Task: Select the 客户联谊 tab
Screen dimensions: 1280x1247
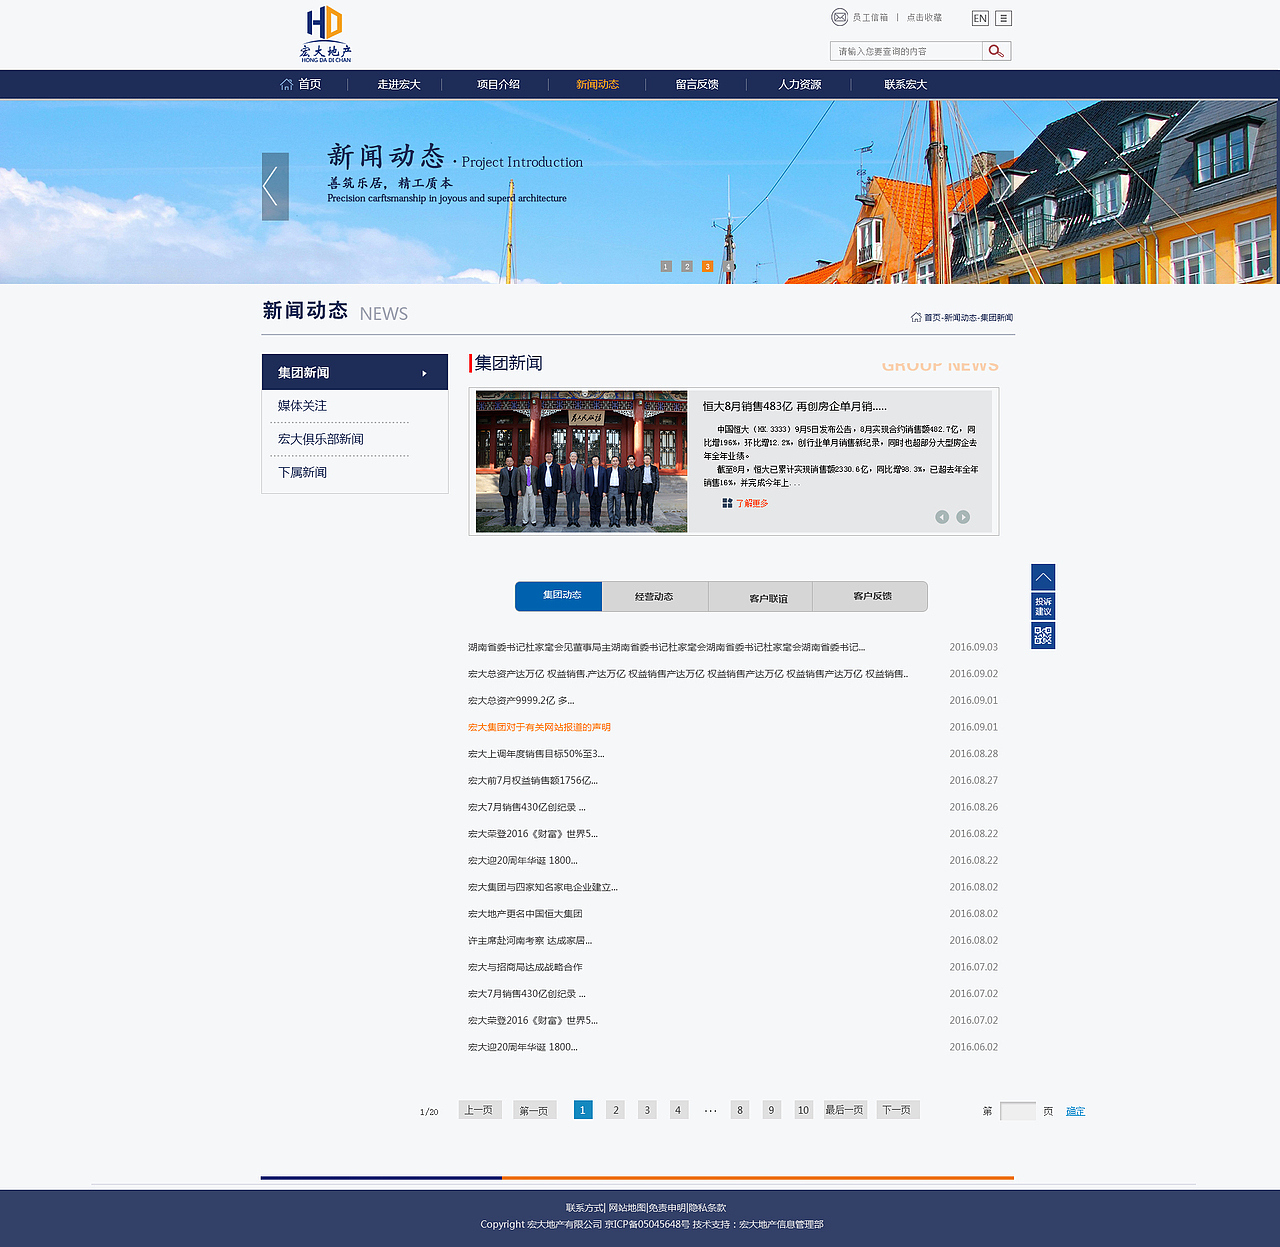Action: pyautogui.click(x=760, y=596)
